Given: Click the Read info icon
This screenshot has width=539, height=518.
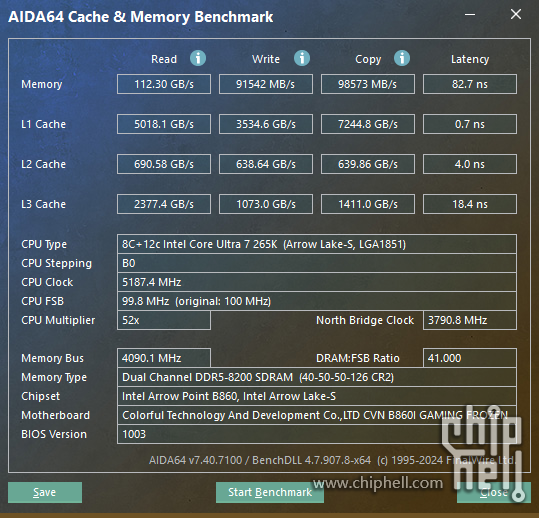Looking at the screenshot, I should click(198, 58).
